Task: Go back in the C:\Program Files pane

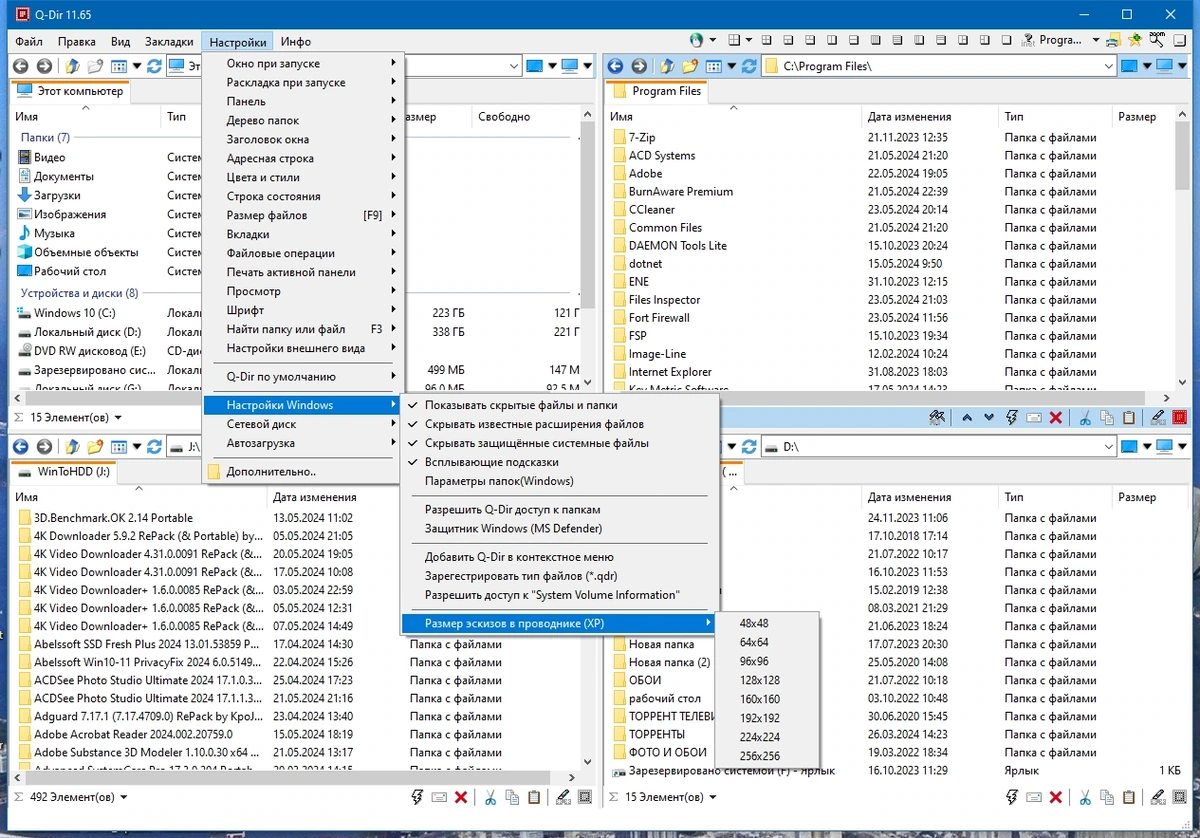Action: tap(615, 66)
